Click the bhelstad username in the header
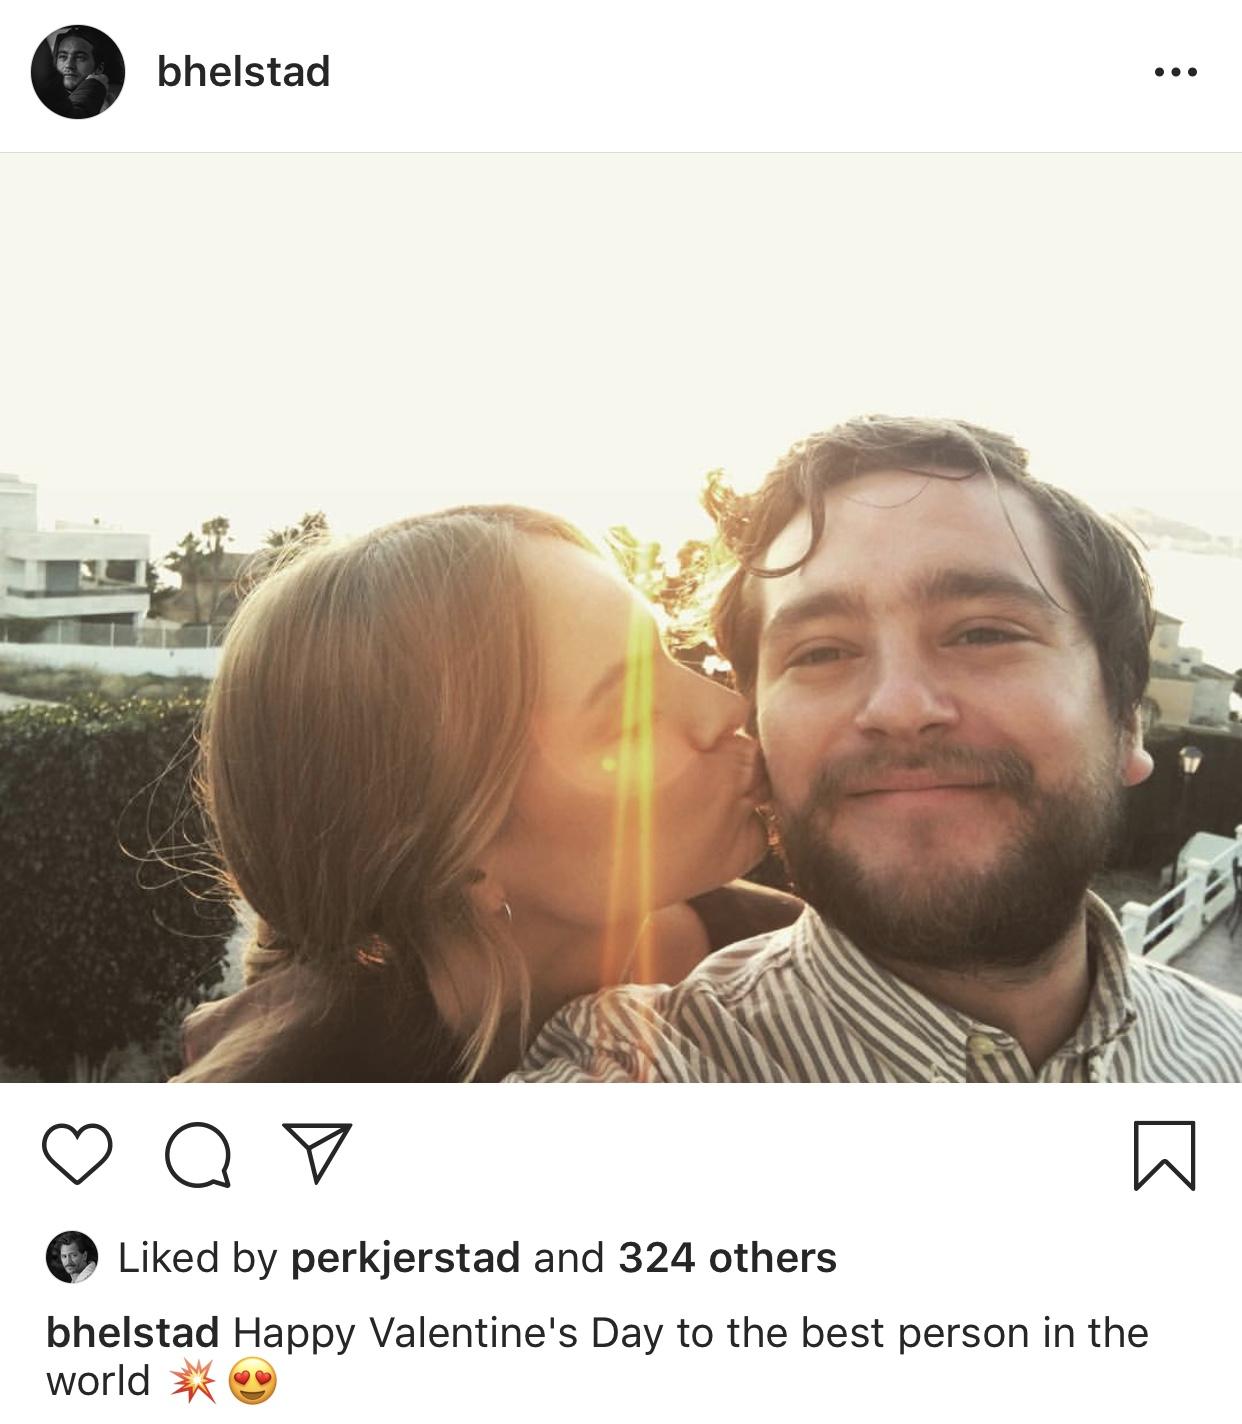1242x1424 pixels. click(243, 72)
